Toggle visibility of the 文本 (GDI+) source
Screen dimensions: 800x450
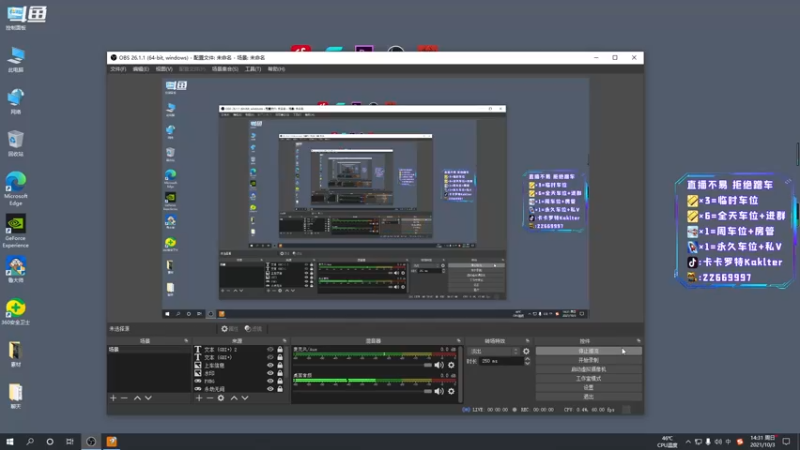pyautogui.click(x=270, y=357)
